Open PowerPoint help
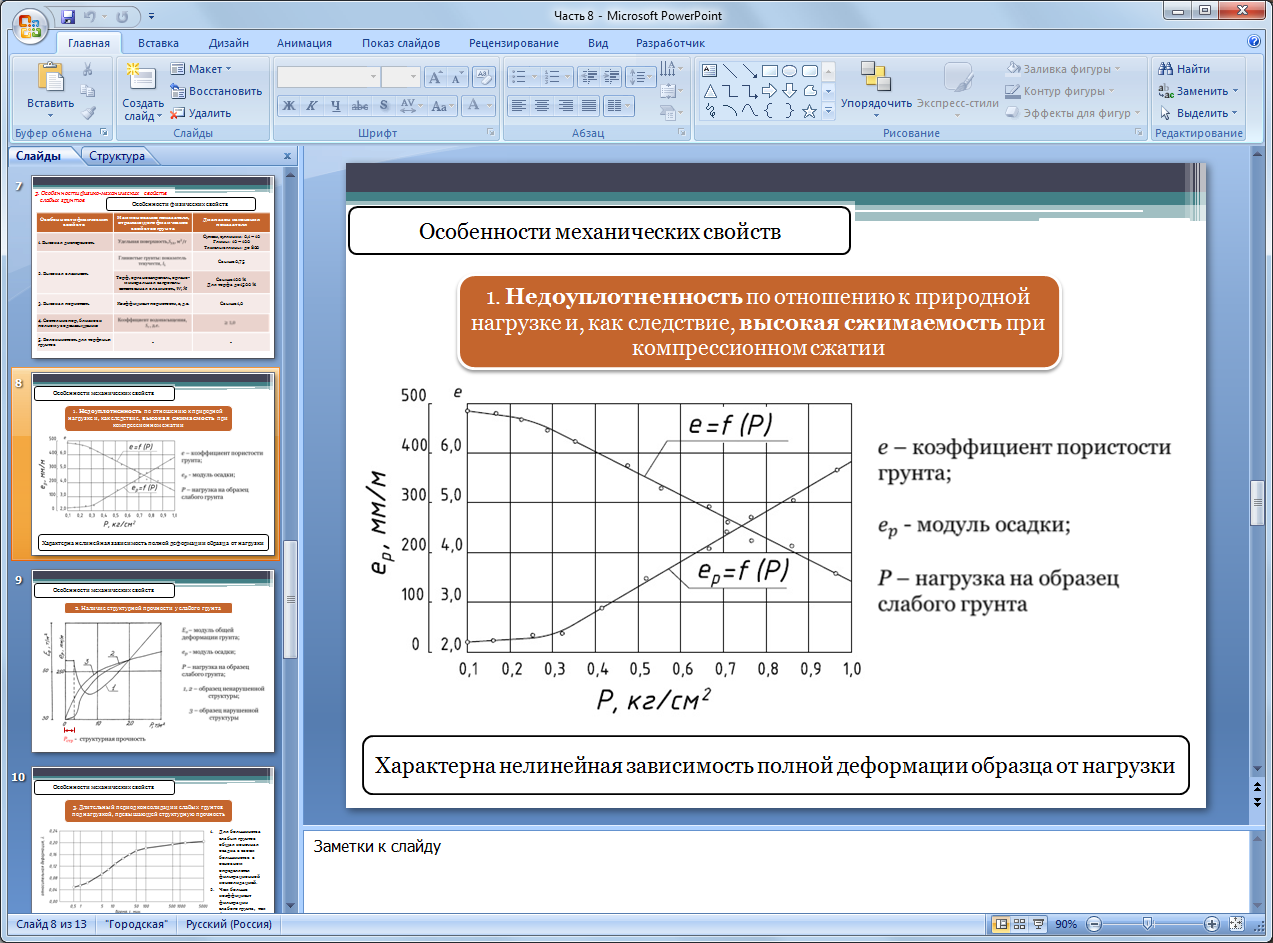 (x=1254, y=42)
